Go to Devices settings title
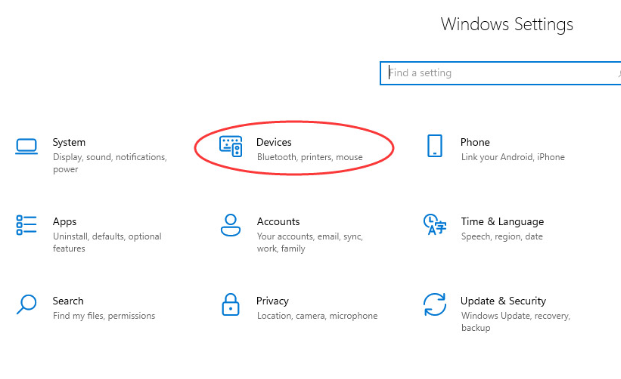621x379 pixels. (x=274, y=142)
